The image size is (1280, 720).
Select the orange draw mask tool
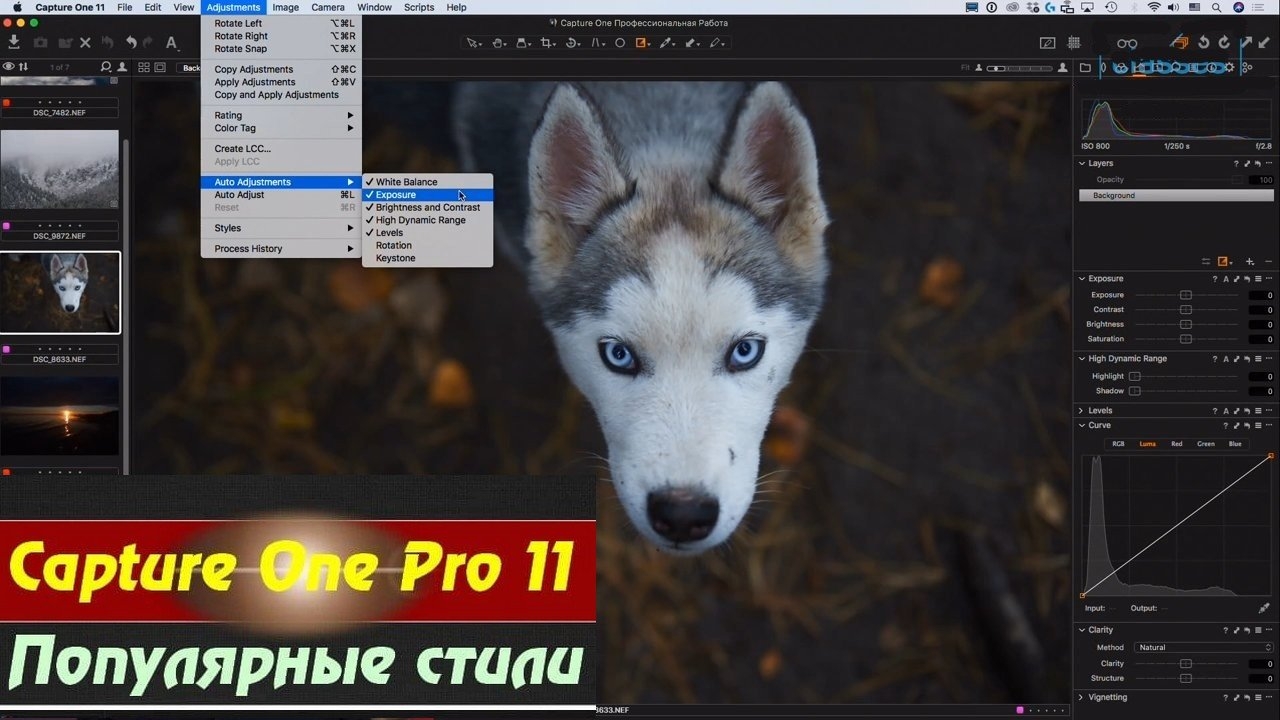(642, 43)
